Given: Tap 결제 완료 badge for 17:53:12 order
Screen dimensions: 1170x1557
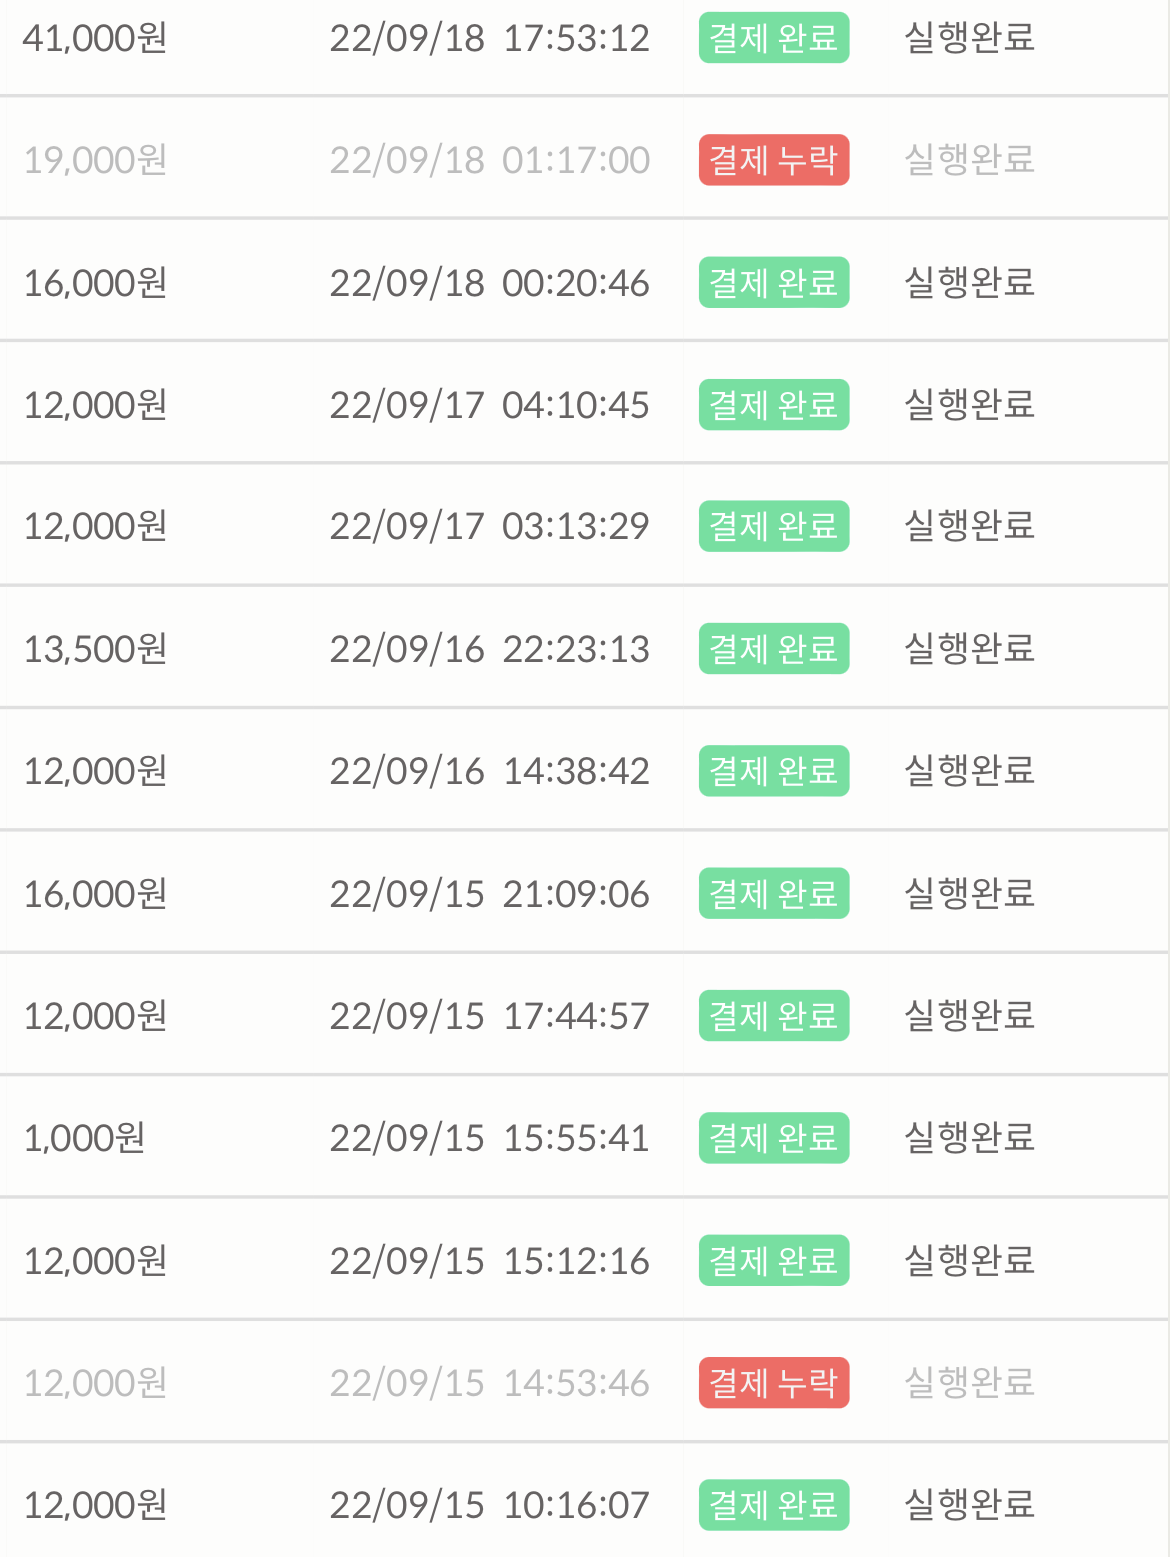Looking at the screenshot, I should [774, 38].
